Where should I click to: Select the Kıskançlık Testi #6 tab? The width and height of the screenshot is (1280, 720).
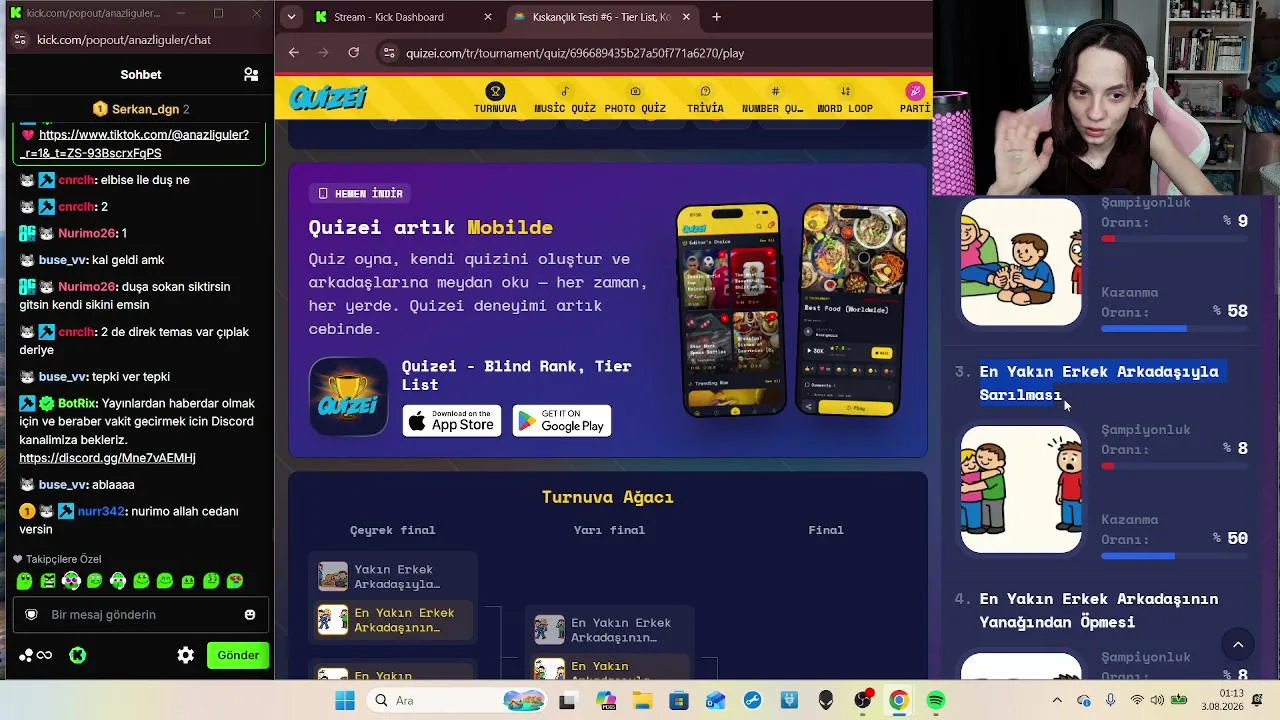[603, 17]
